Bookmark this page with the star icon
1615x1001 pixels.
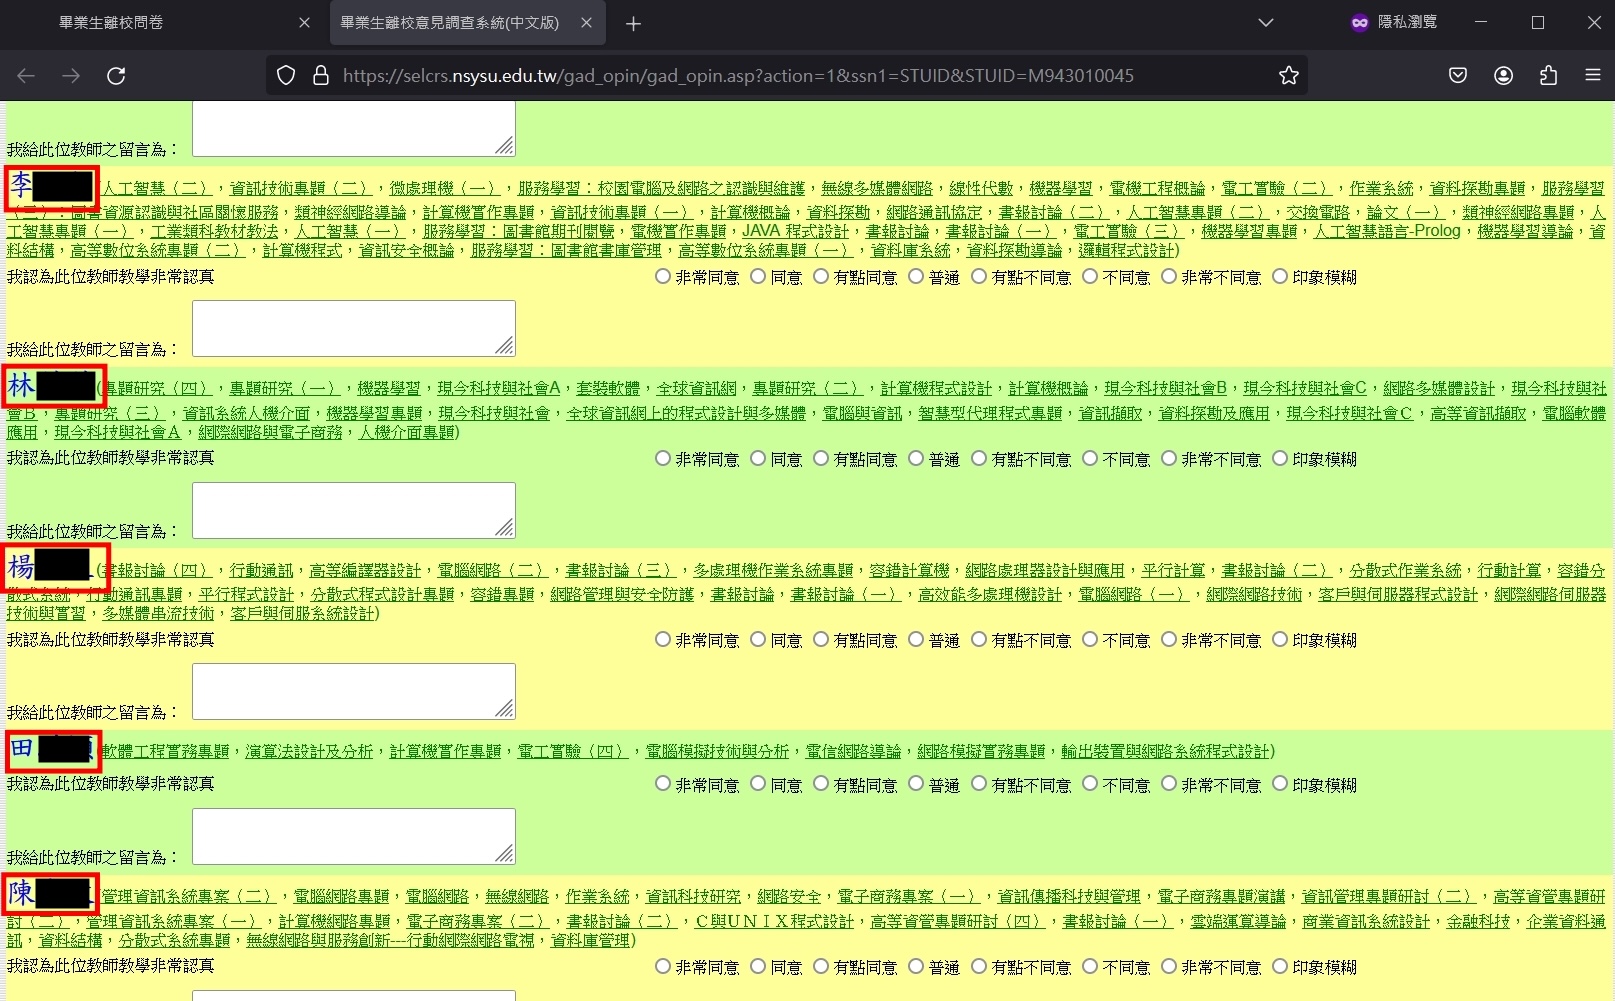(x=1289, y=76)
